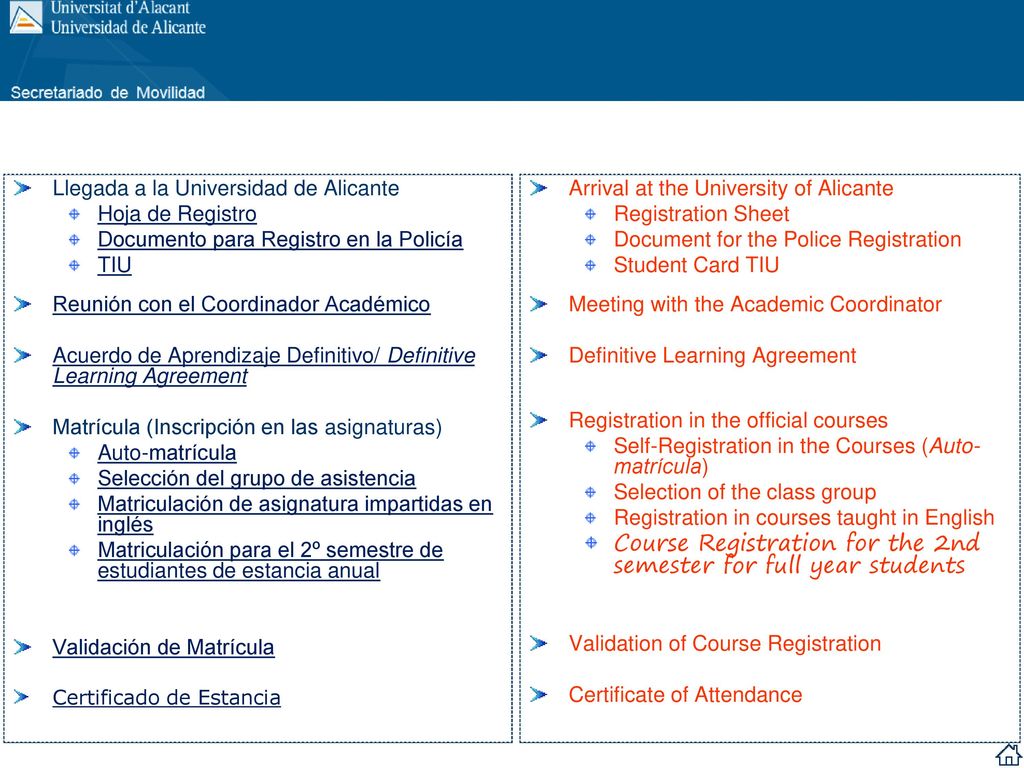Click Self-Registration in the Courses text
This screenshot has width=1024, height=768.
pos(797,456)
